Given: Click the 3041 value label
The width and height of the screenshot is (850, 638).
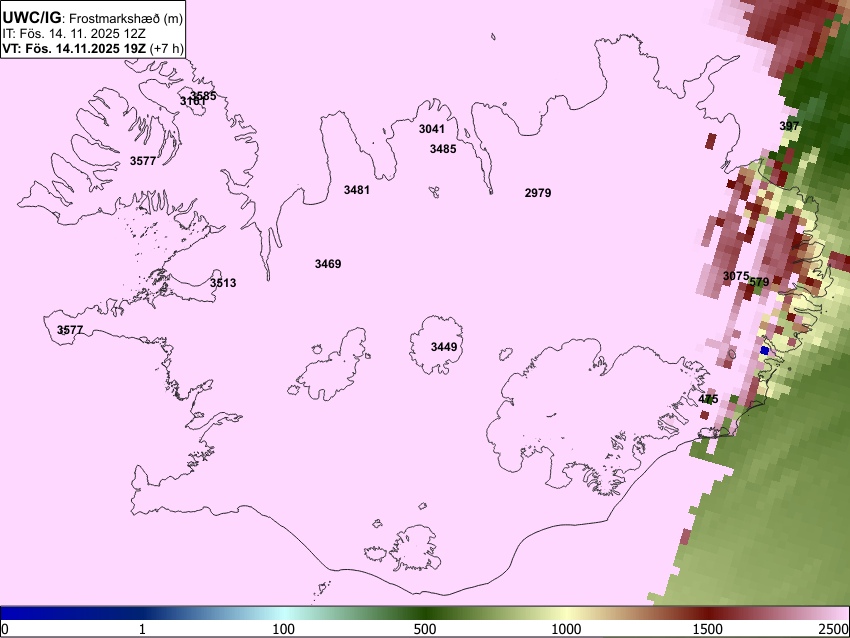Looking at the screenshot, I should pos(432,129).
